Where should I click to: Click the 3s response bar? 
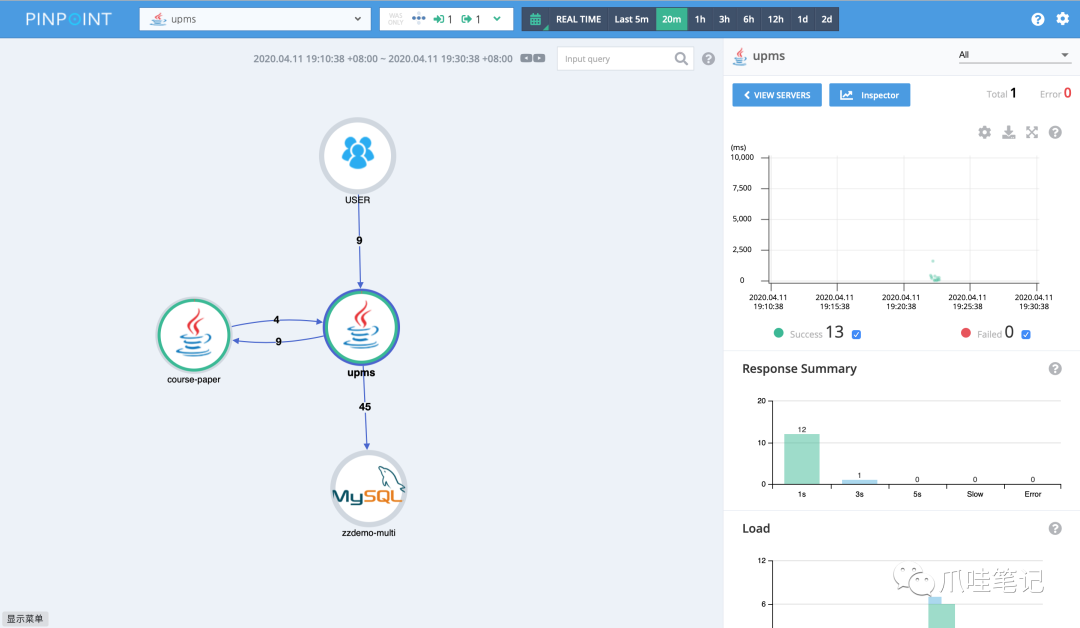[x=860, y=482]
